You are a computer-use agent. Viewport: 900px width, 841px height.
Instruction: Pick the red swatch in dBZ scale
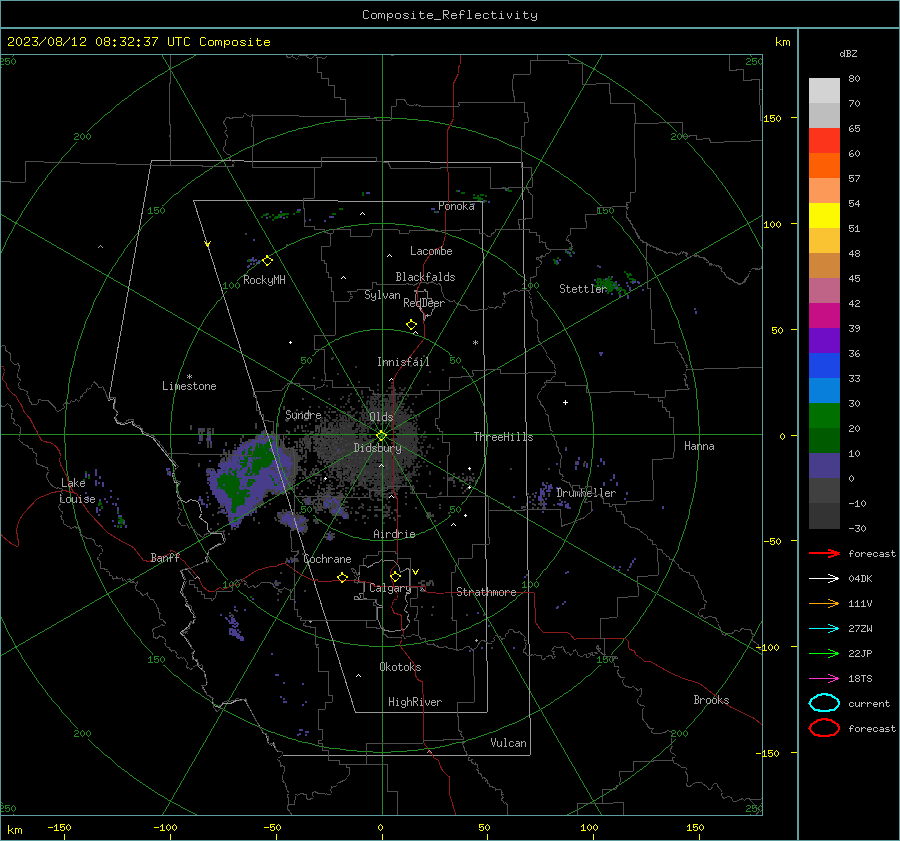[824, 141]
